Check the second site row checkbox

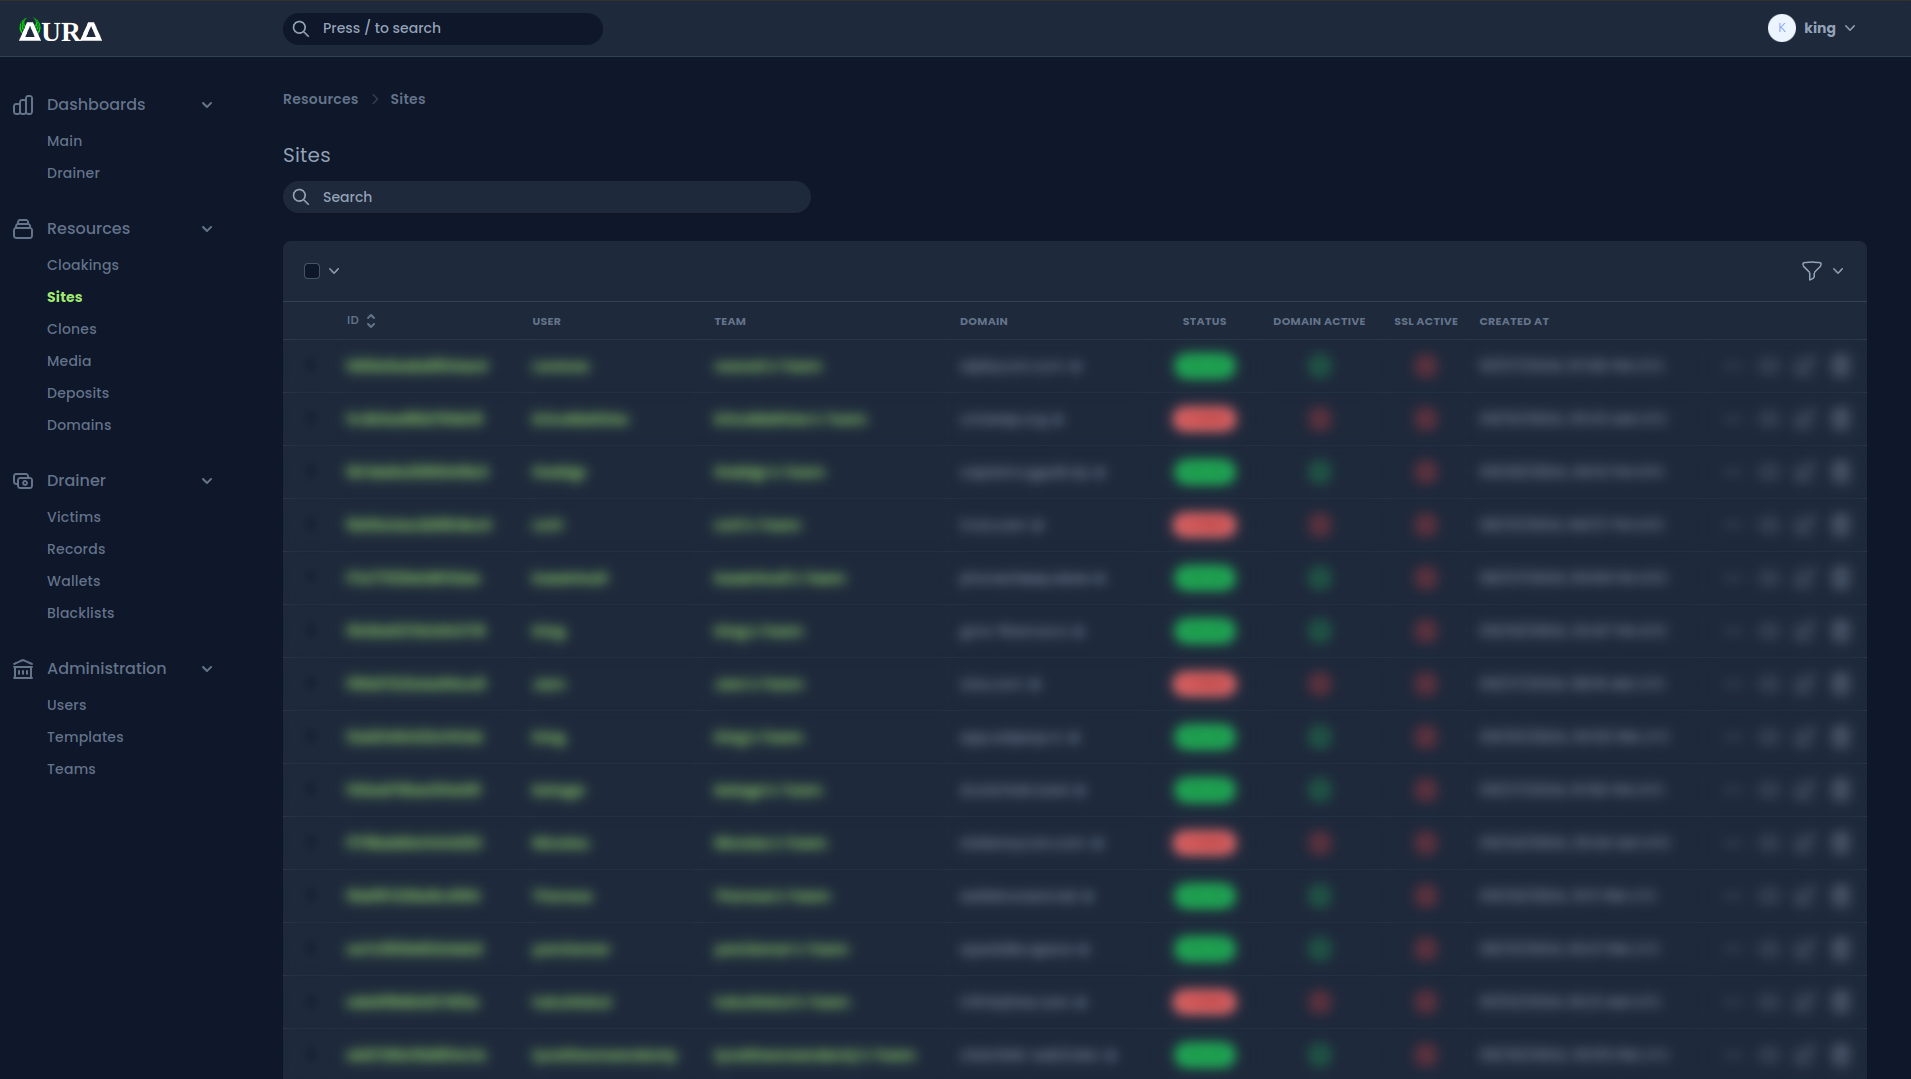[312, 419]
